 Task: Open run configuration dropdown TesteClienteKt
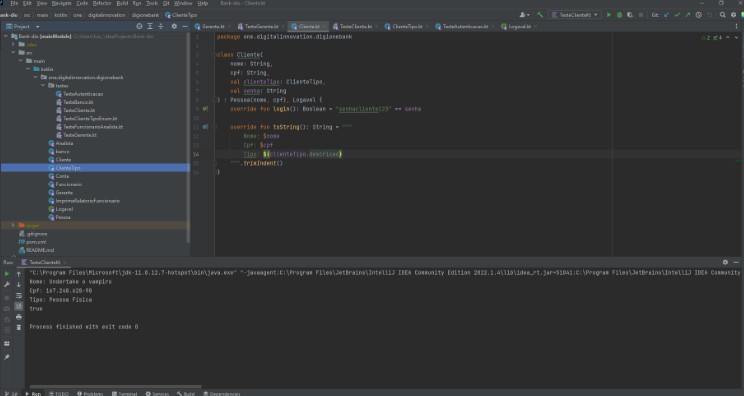click(575, 15)
